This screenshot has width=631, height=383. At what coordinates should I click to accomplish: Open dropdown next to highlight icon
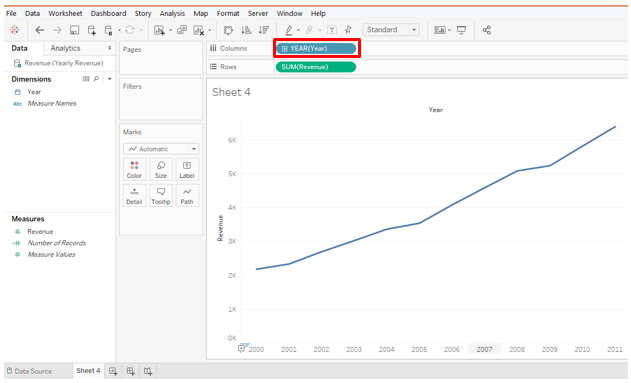click(x=298, y=30)
